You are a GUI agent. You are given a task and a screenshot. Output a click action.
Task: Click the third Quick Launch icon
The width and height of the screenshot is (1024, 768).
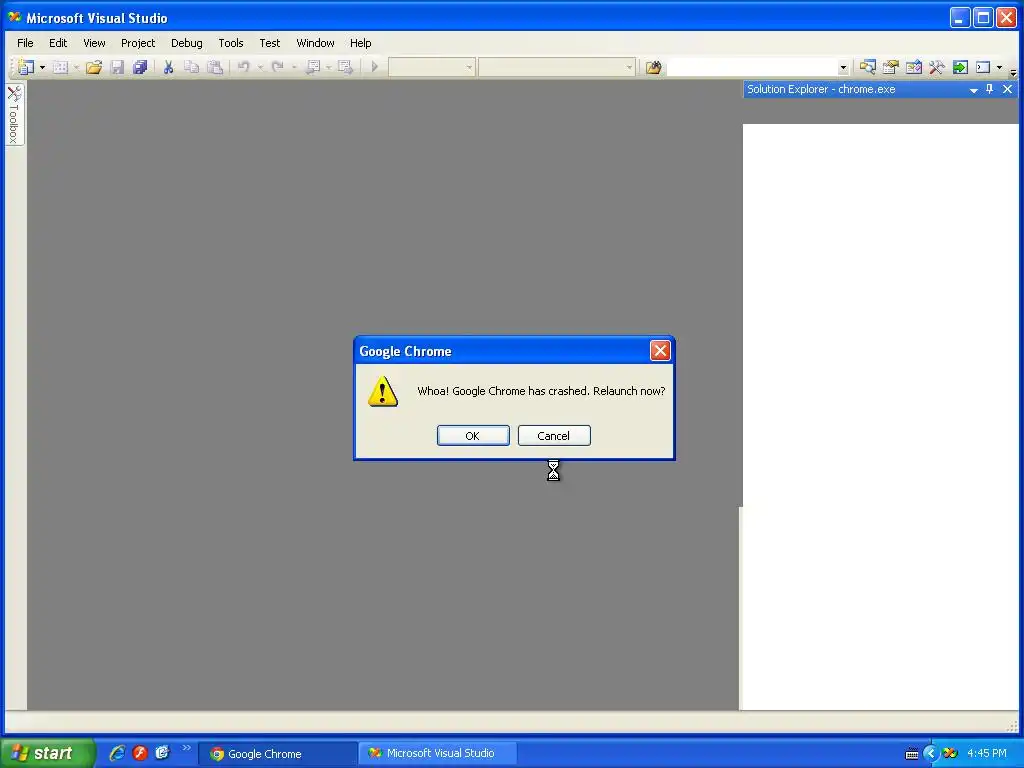click(x=162, y=753)
